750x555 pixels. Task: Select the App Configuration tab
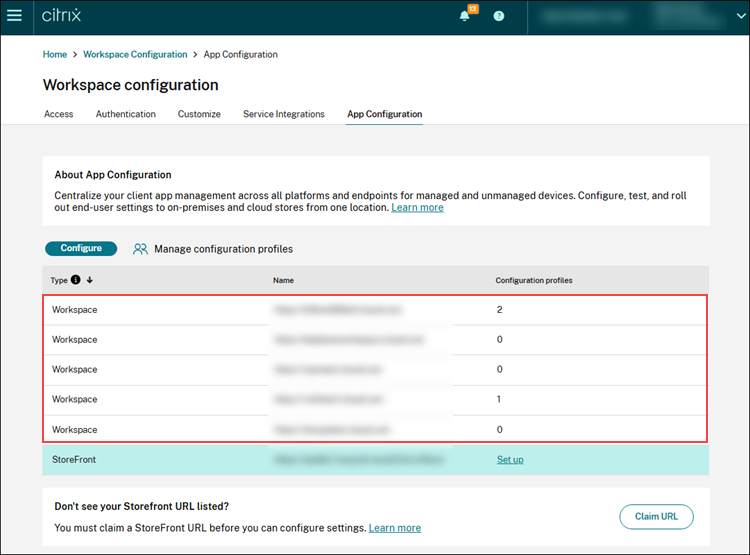(x=384, y=114)
